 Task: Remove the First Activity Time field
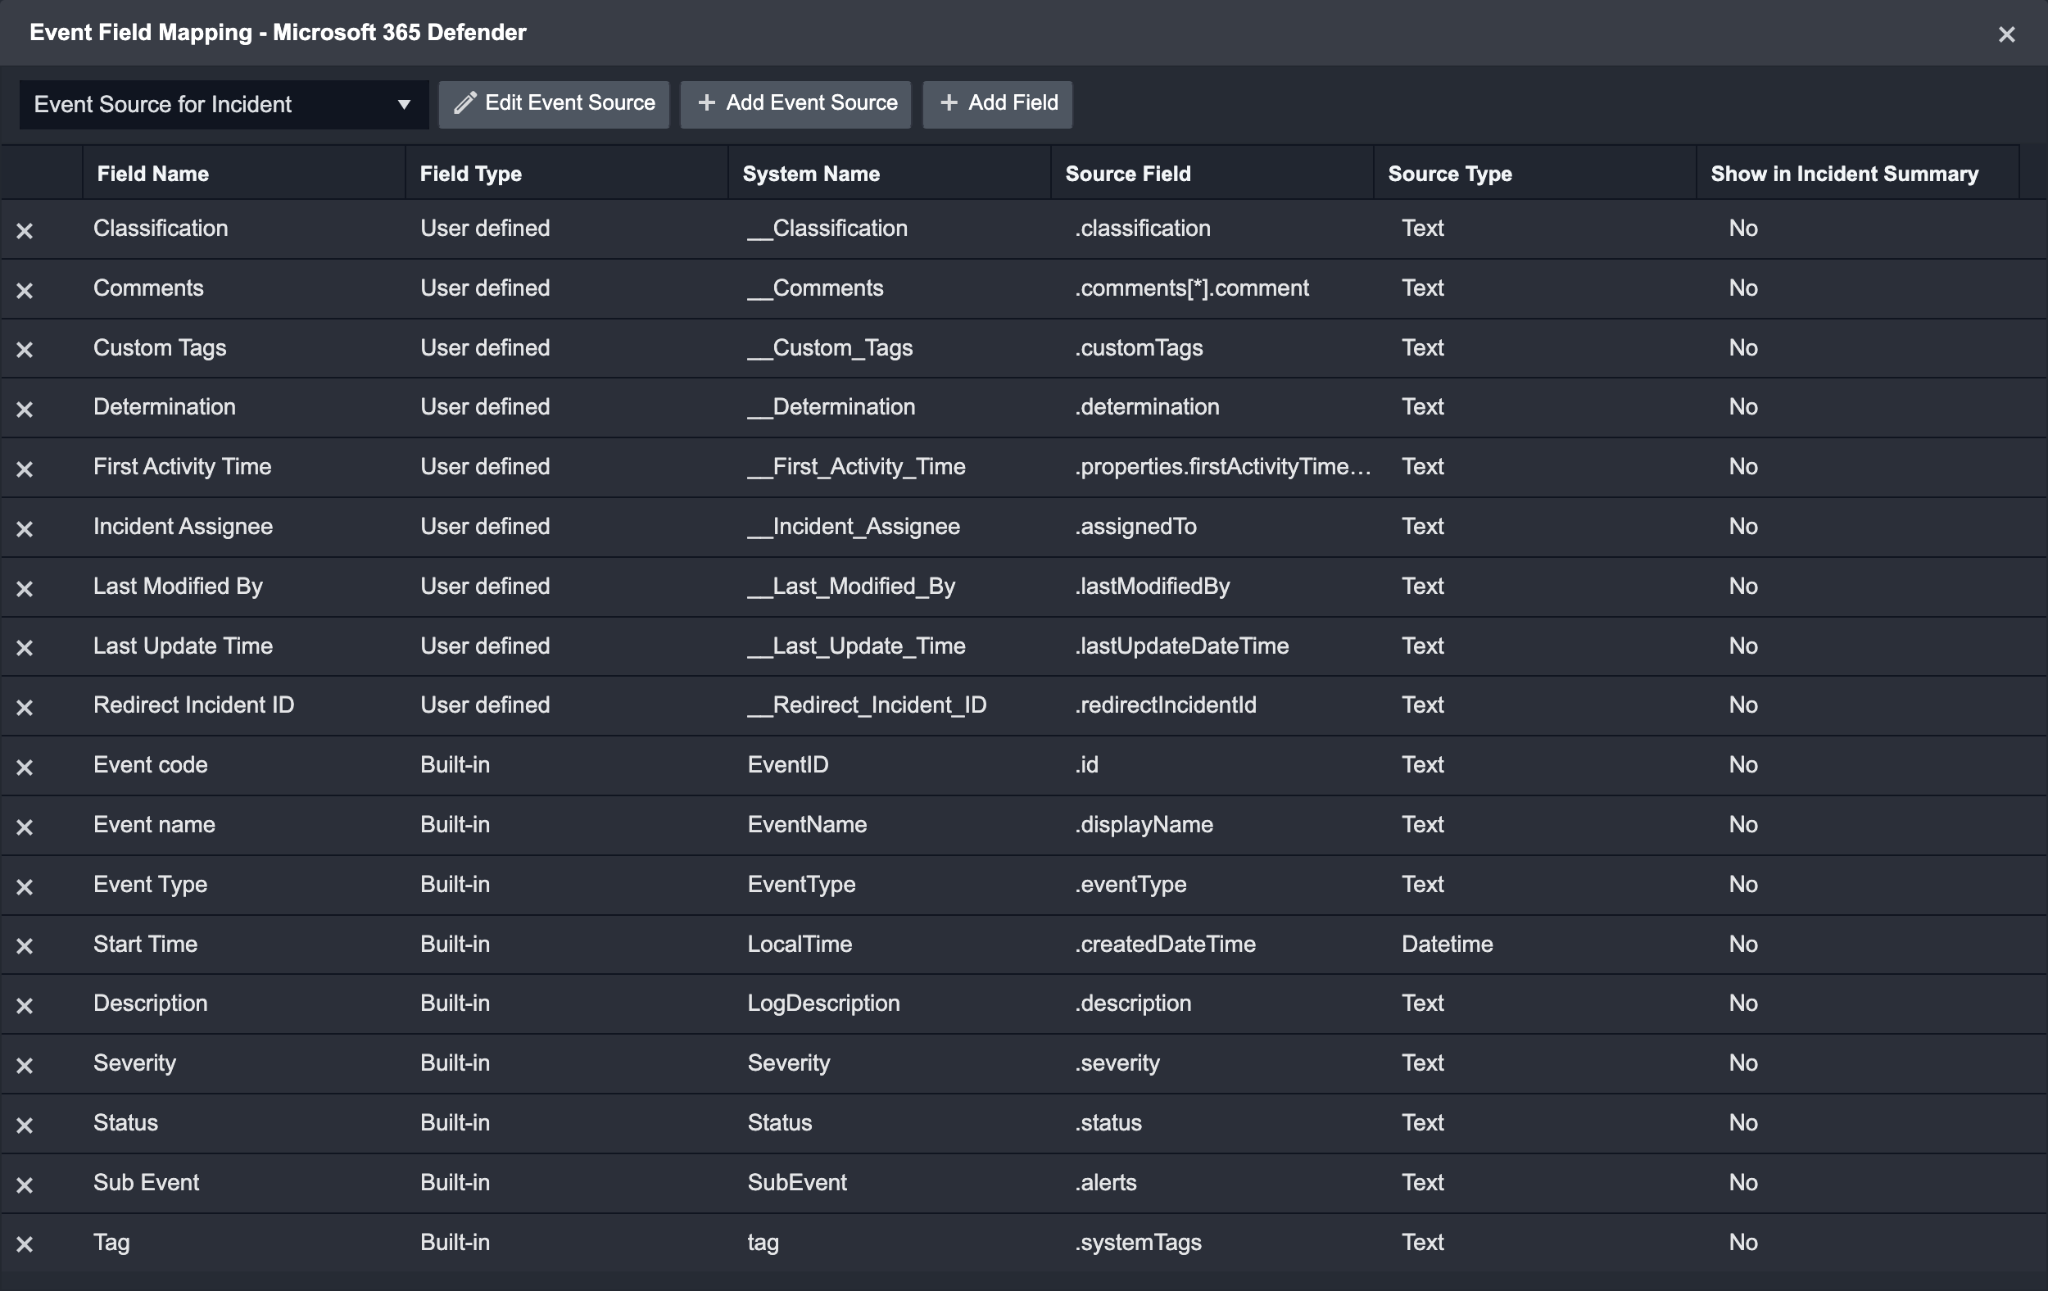pyautogui.click(x=25, y=469)
